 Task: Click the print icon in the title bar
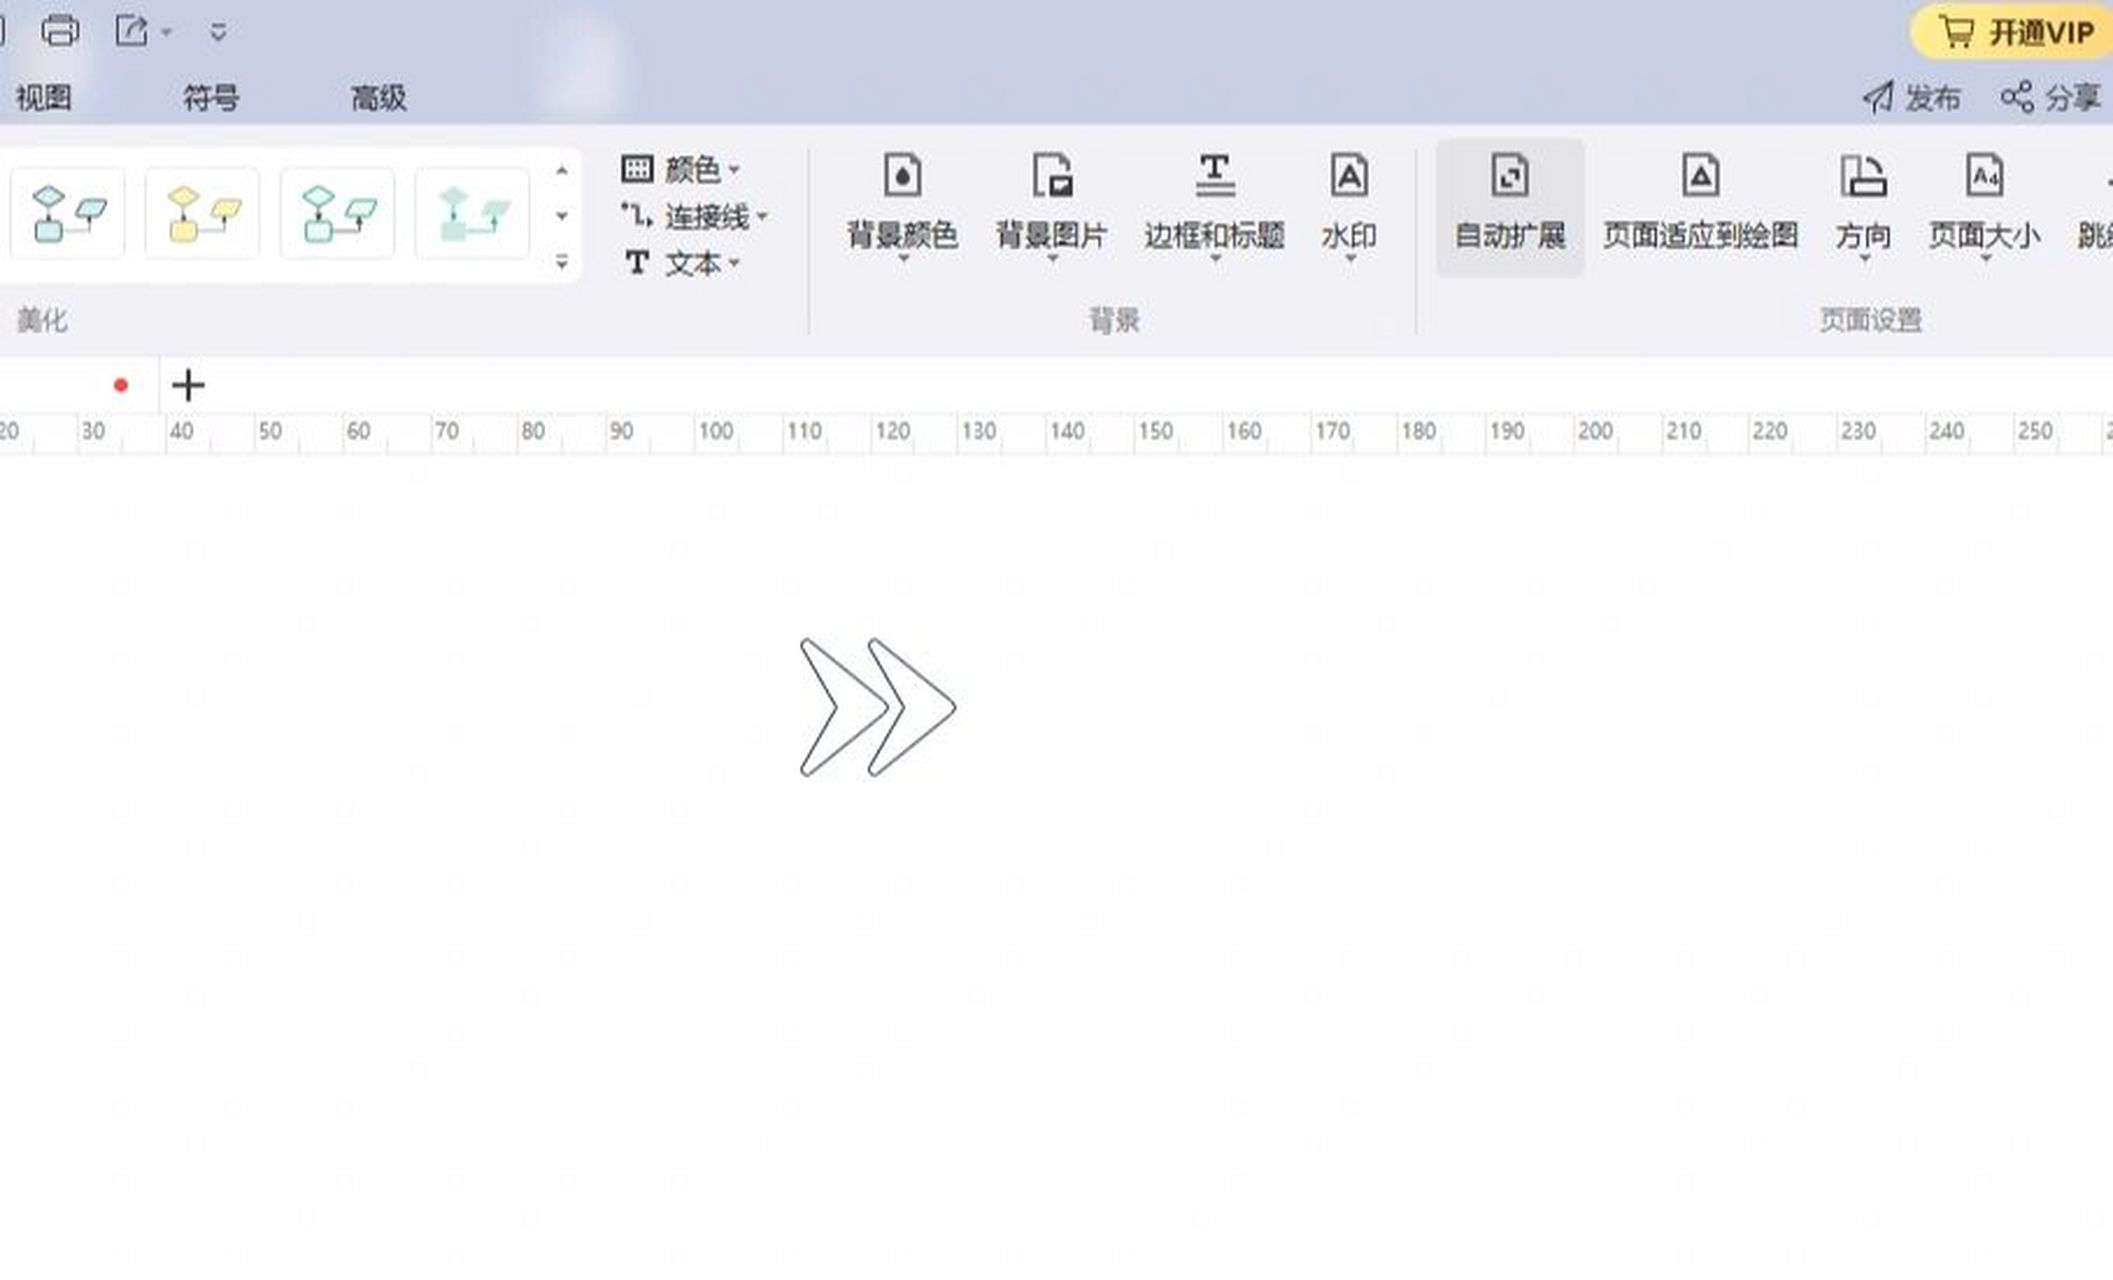(59, 30)
